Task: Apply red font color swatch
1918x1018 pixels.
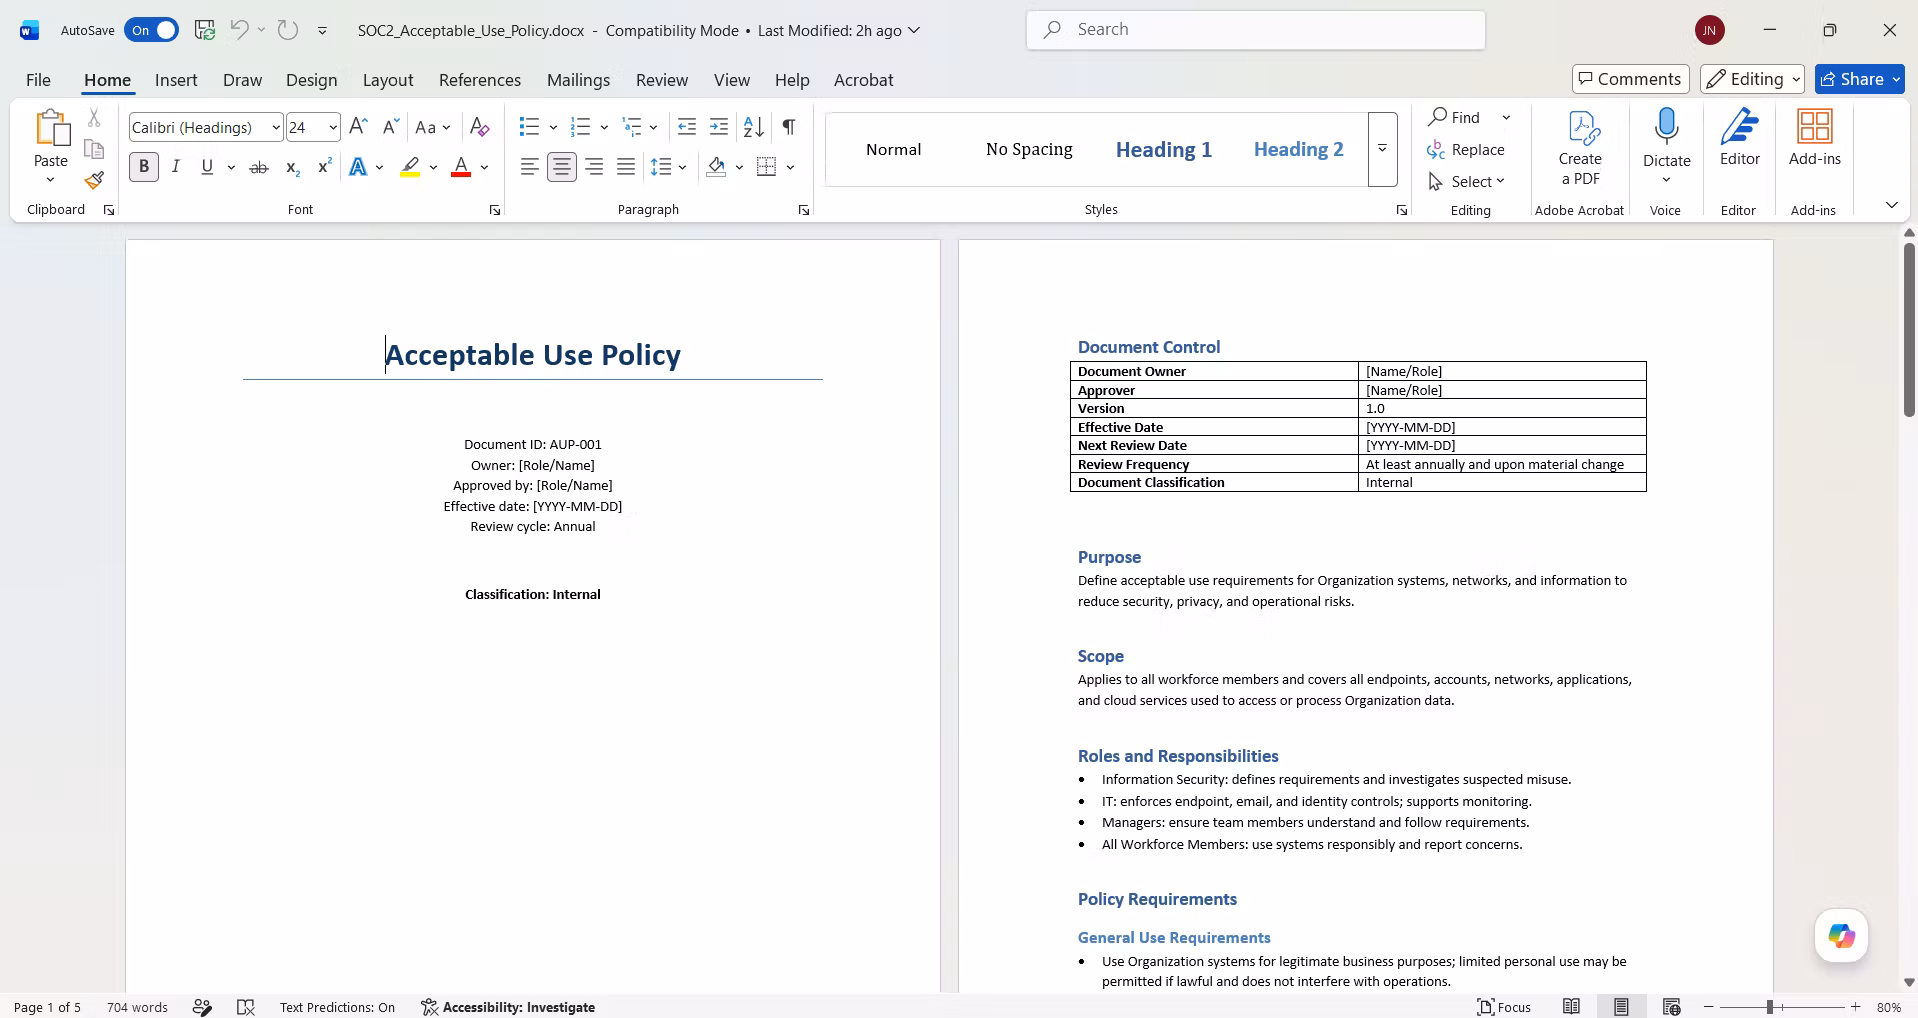Action: coord(461,167)
